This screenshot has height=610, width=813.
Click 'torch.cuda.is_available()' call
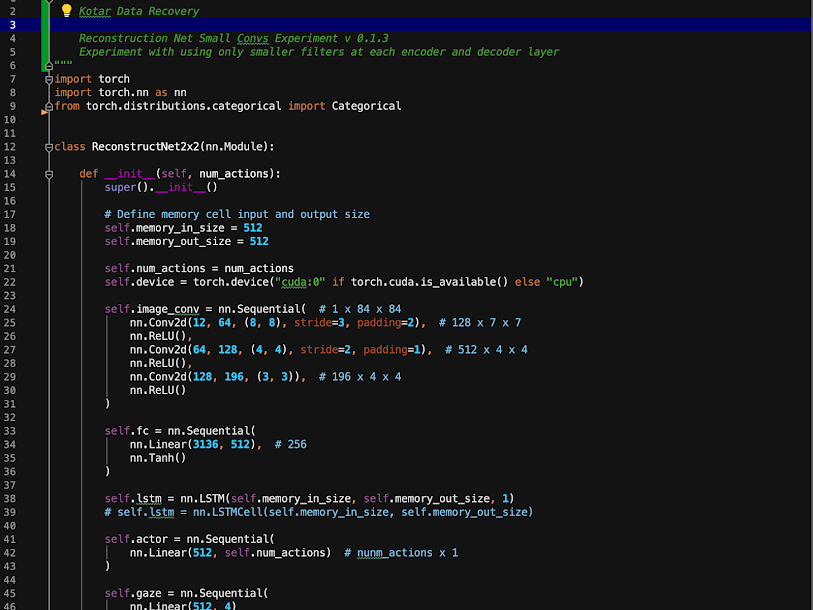tap(429, 282)
